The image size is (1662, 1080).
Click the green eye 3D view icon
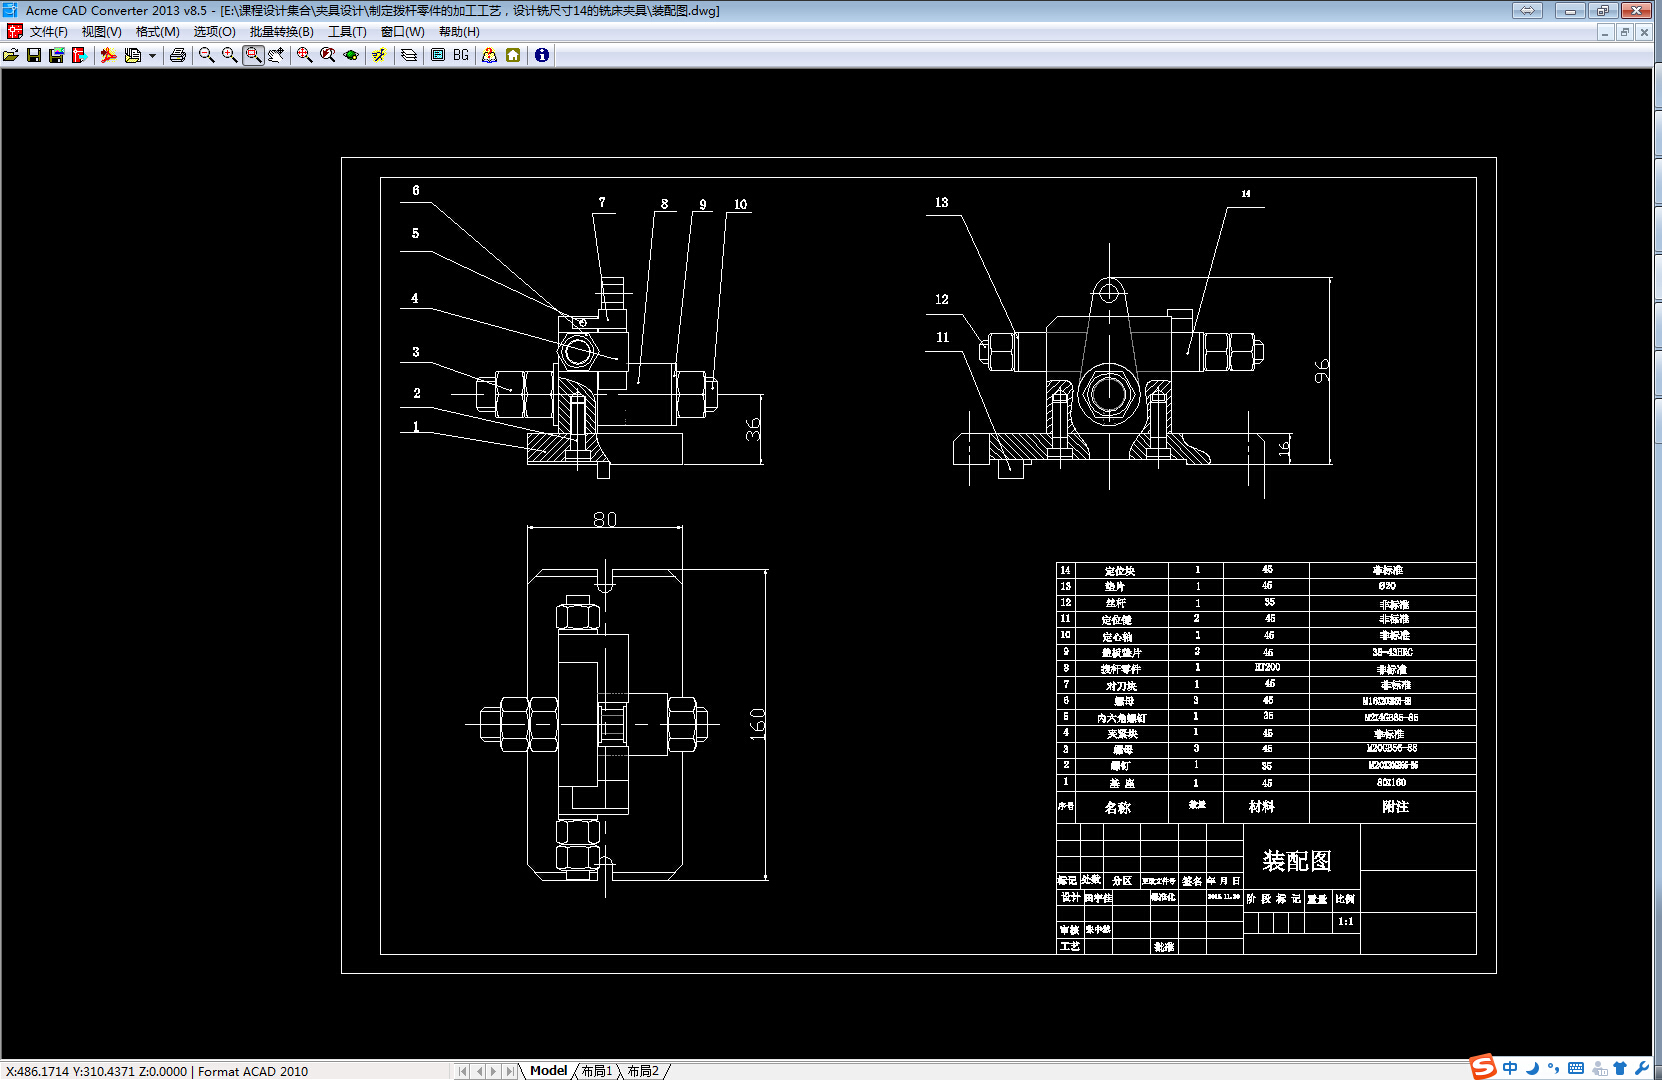point(351,55)
